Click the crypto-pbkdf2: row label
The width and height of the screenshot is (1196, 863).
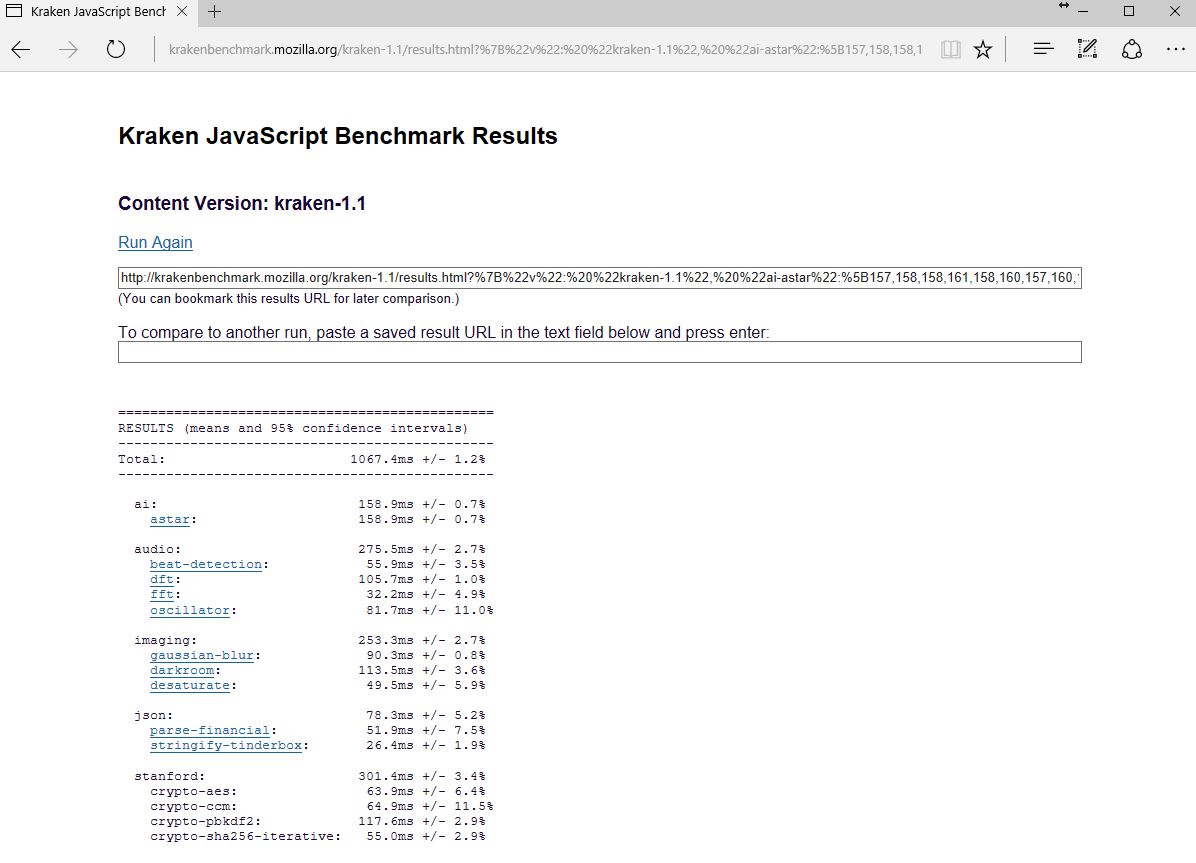tap(206, 822)
